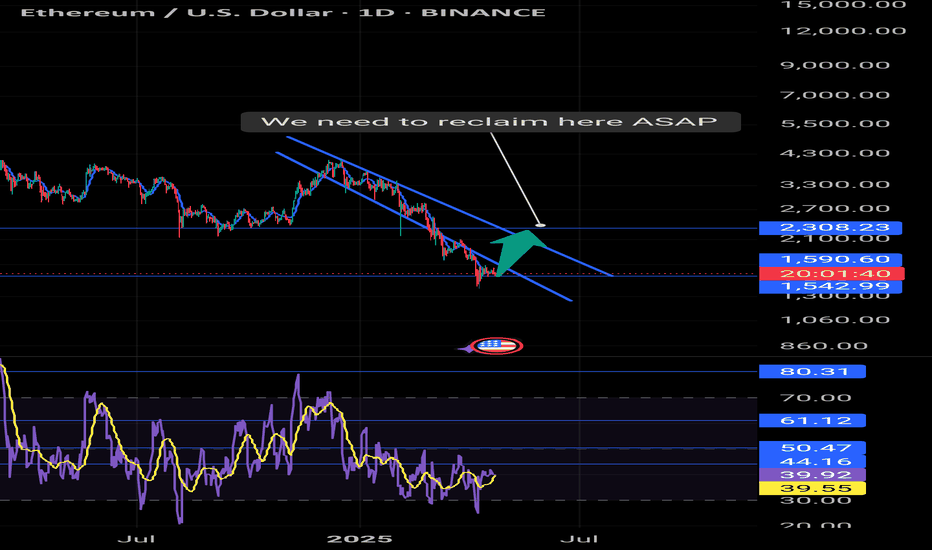Image resolution: width=932 pixels, height=550 pixels.
Task: Click the 2,308.23 horizontal line price label
Action: [830, 228]
